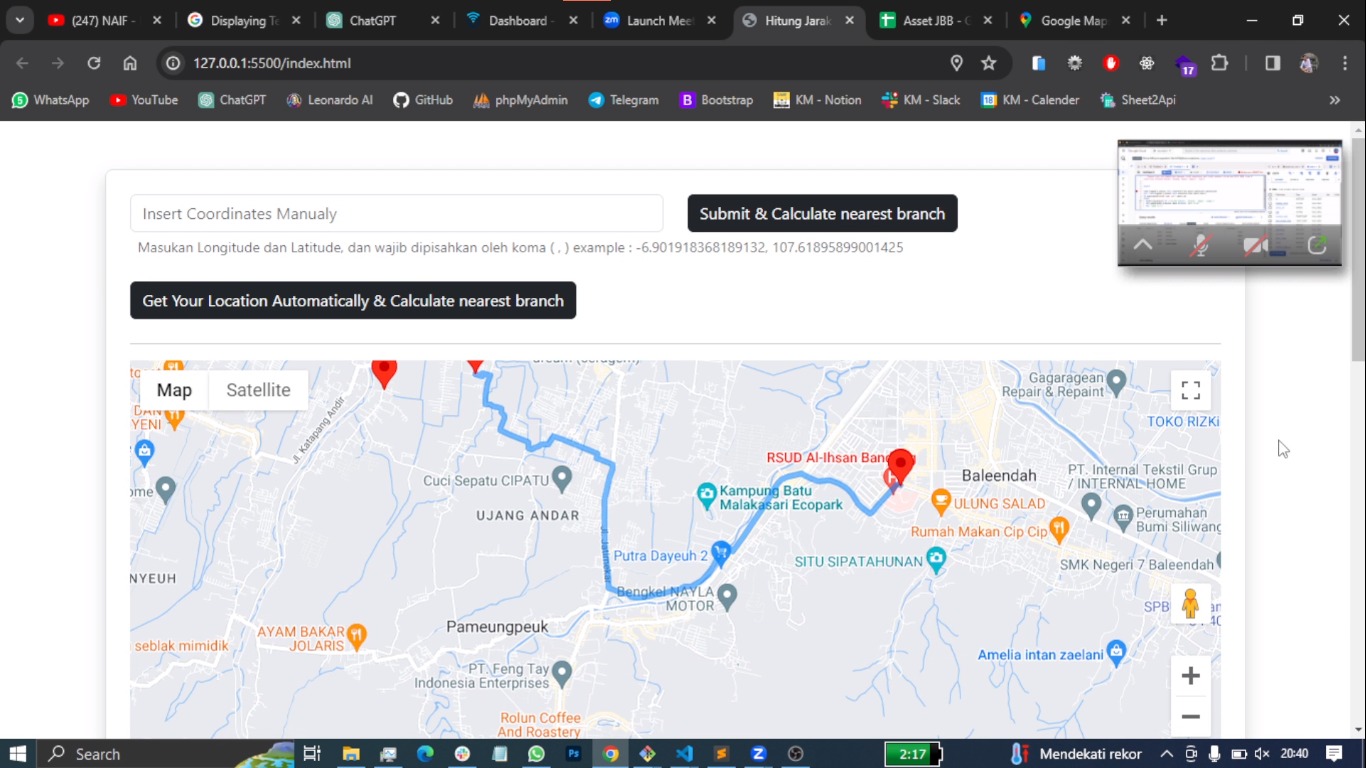Image resolution: width=1366 pixels, height=768 pixels.
Task: Open a new browser tab
Action: (x=1161, y=20)
